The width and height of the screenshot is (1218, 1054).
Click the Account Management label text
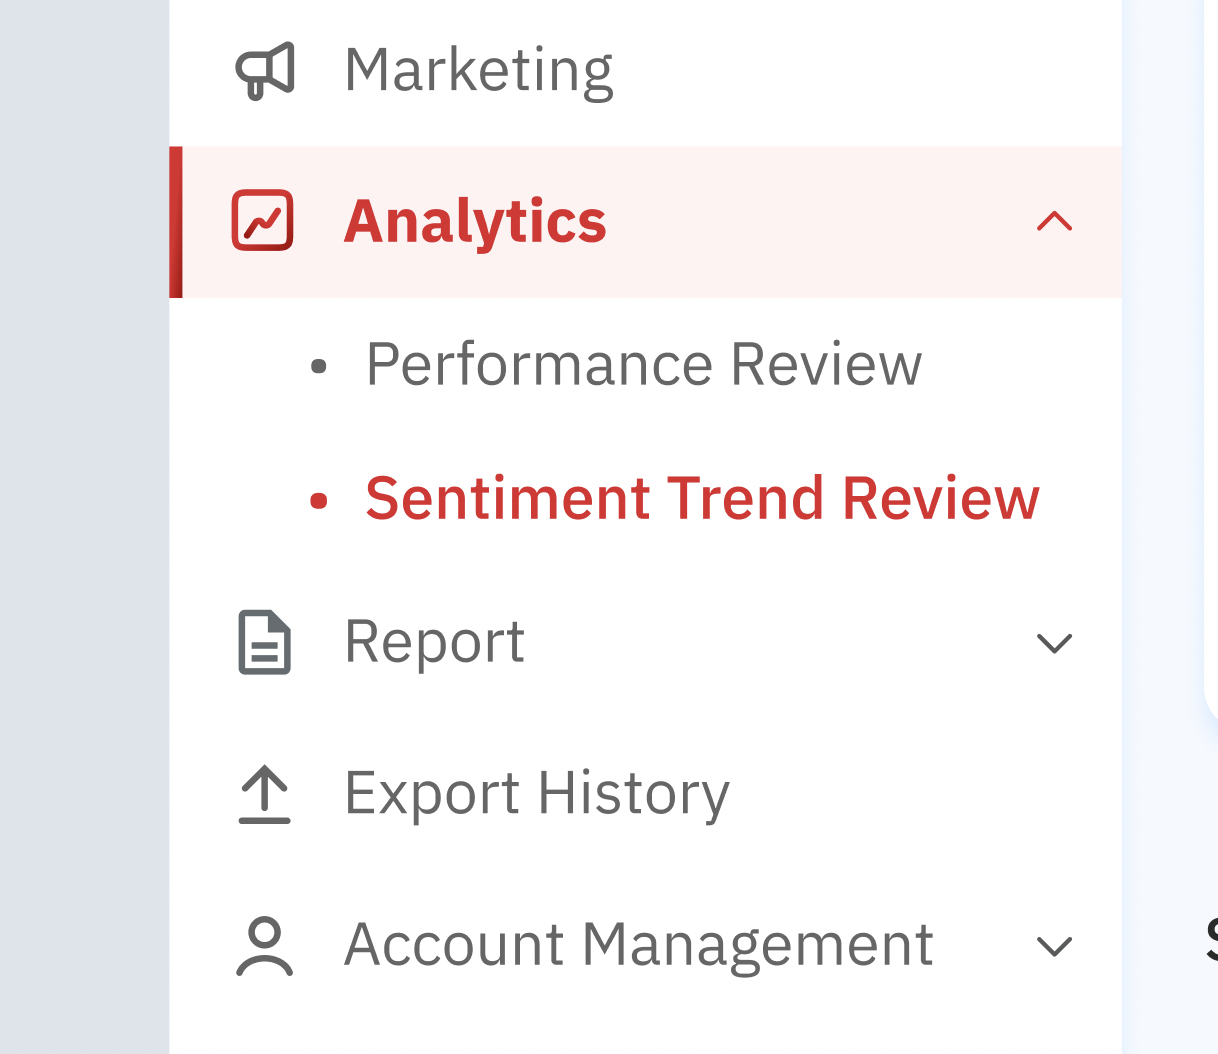(x=638, y=945)
